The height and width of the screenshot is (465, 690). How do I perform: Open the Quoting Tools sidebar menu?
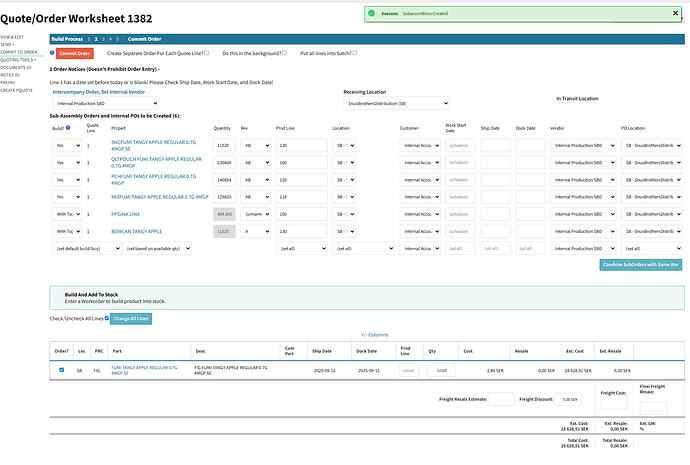(x=19, y=58)
